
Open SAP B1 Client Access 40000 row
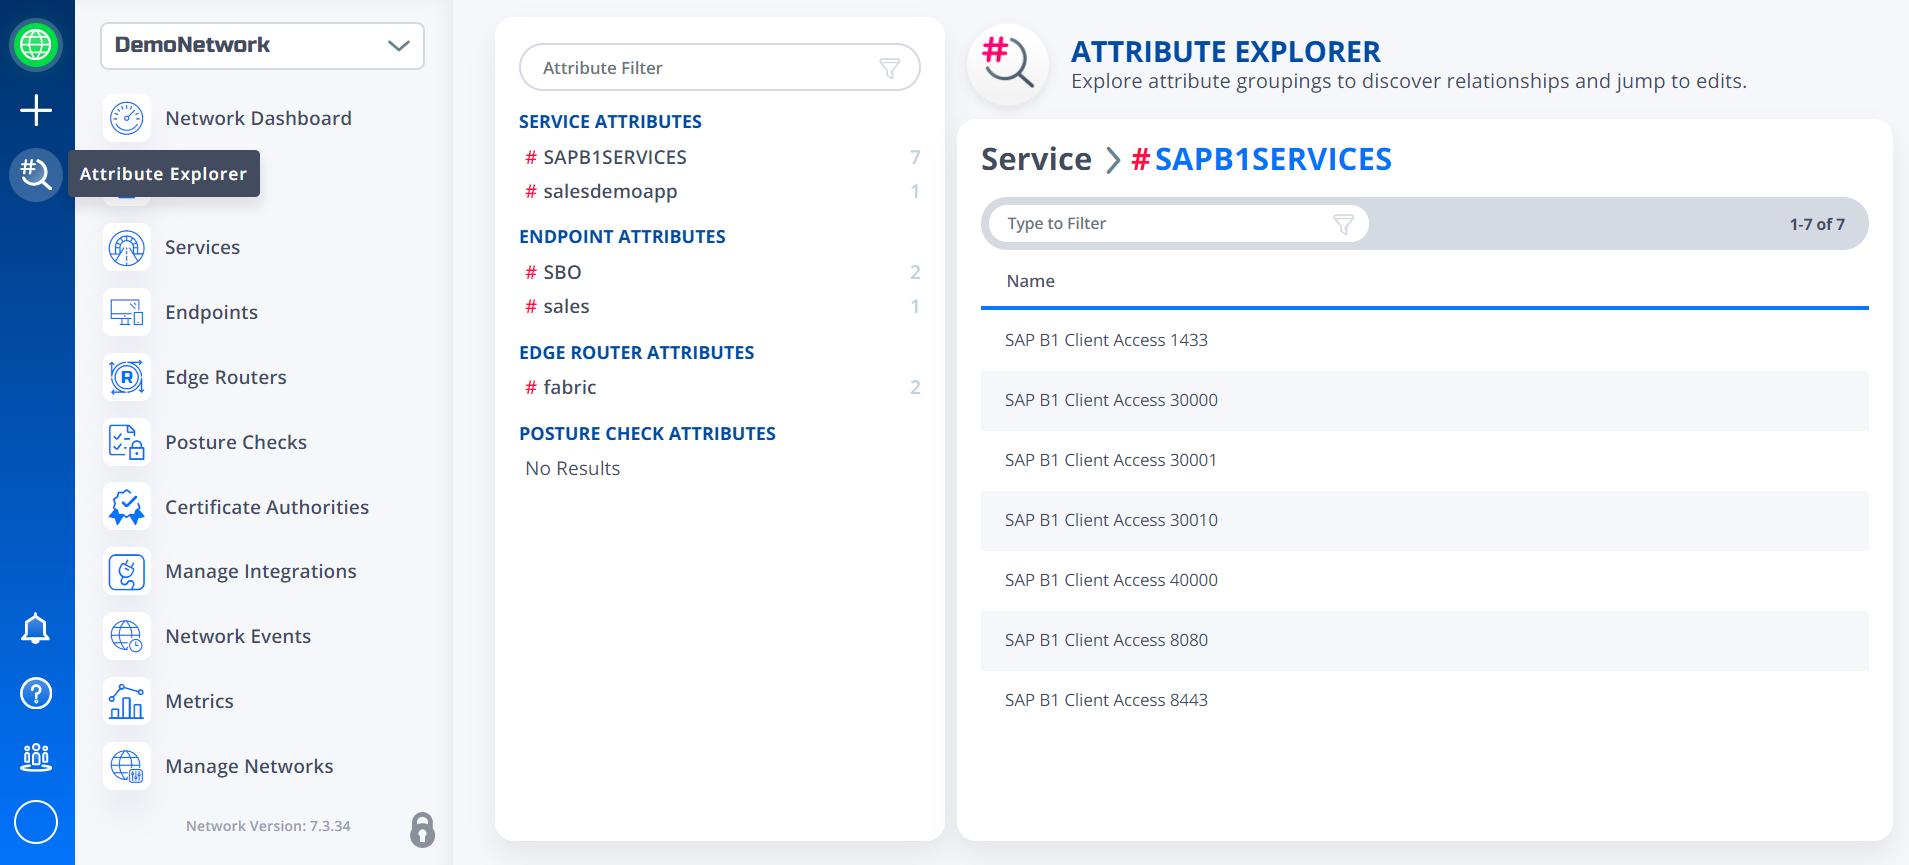[1424, 580]
